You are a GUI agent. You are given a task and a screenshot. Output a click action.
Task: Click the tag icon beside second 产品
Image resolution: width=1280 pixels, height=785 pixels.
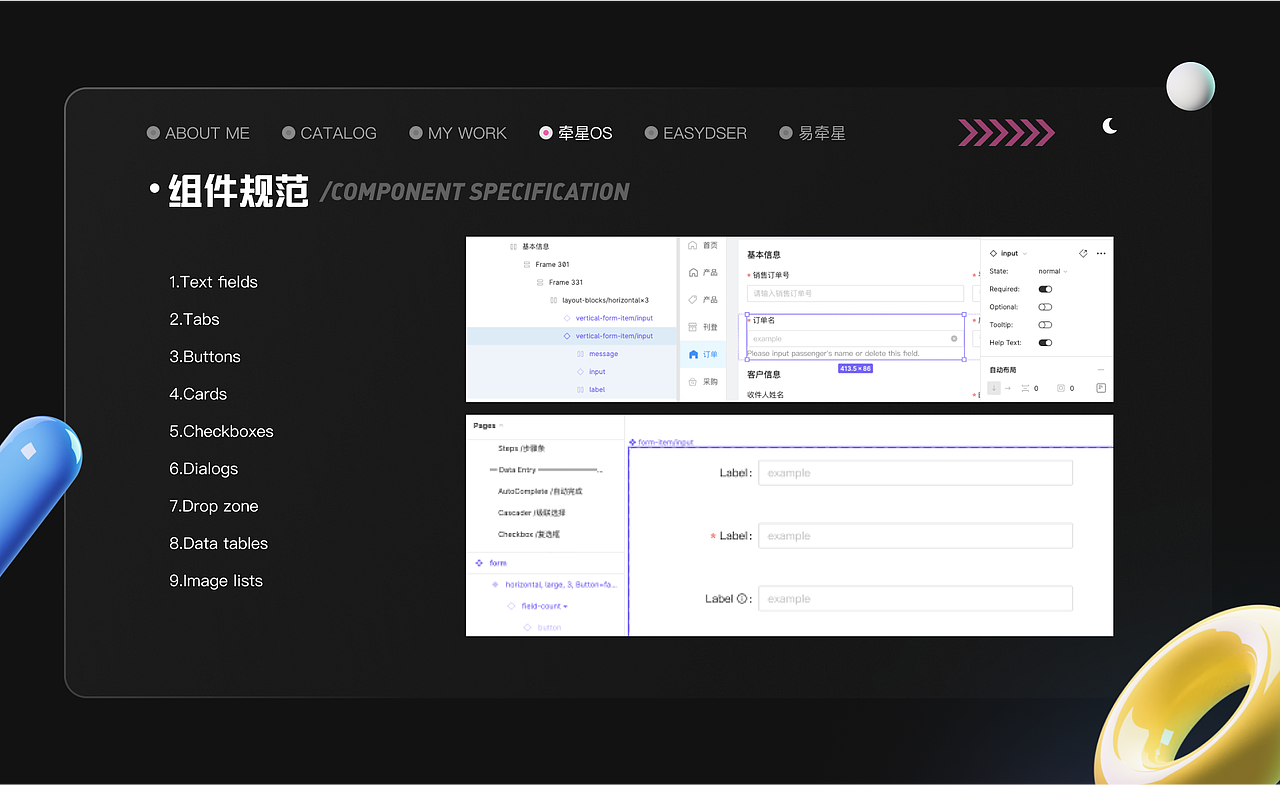tap(694, 299)
